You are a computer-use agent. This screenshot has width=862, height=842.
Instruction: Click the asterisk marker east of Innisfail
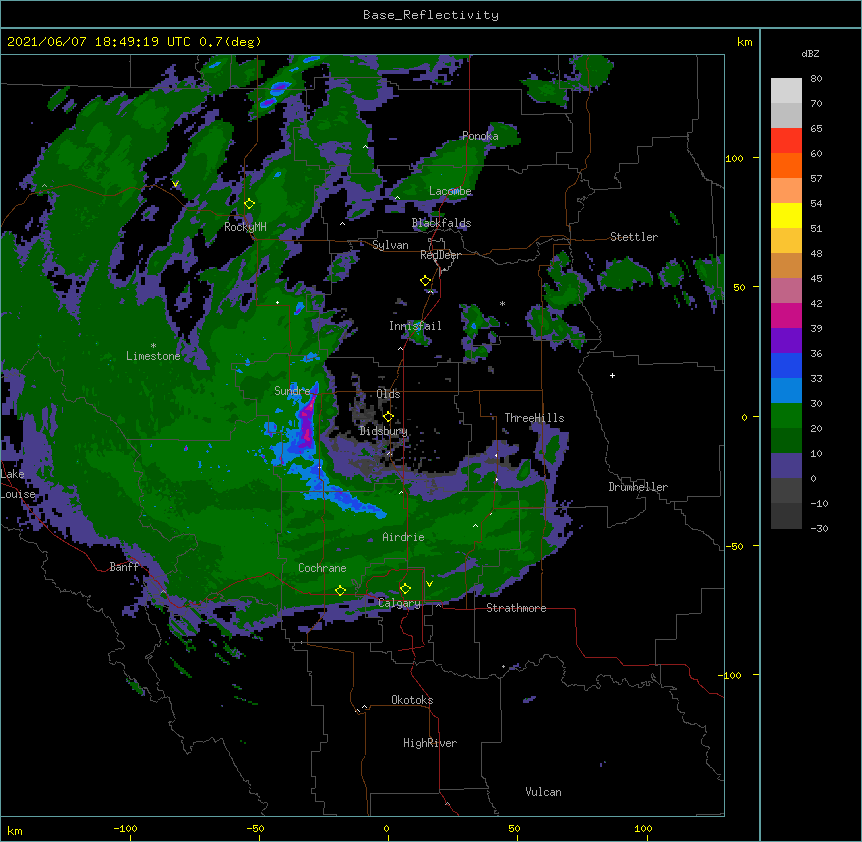tap(502, 303)
